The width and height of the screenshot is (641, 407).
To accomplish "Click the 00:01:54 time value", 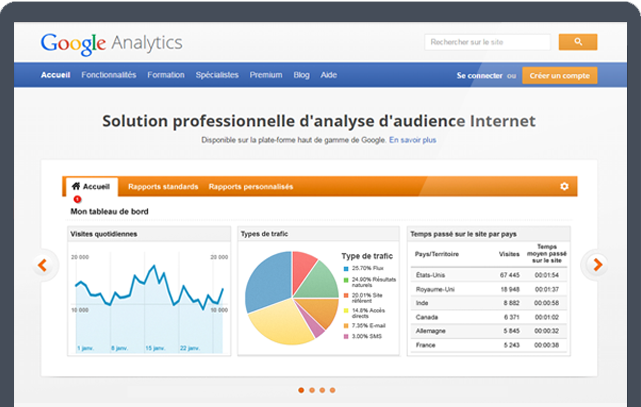I will coord(547,275).
